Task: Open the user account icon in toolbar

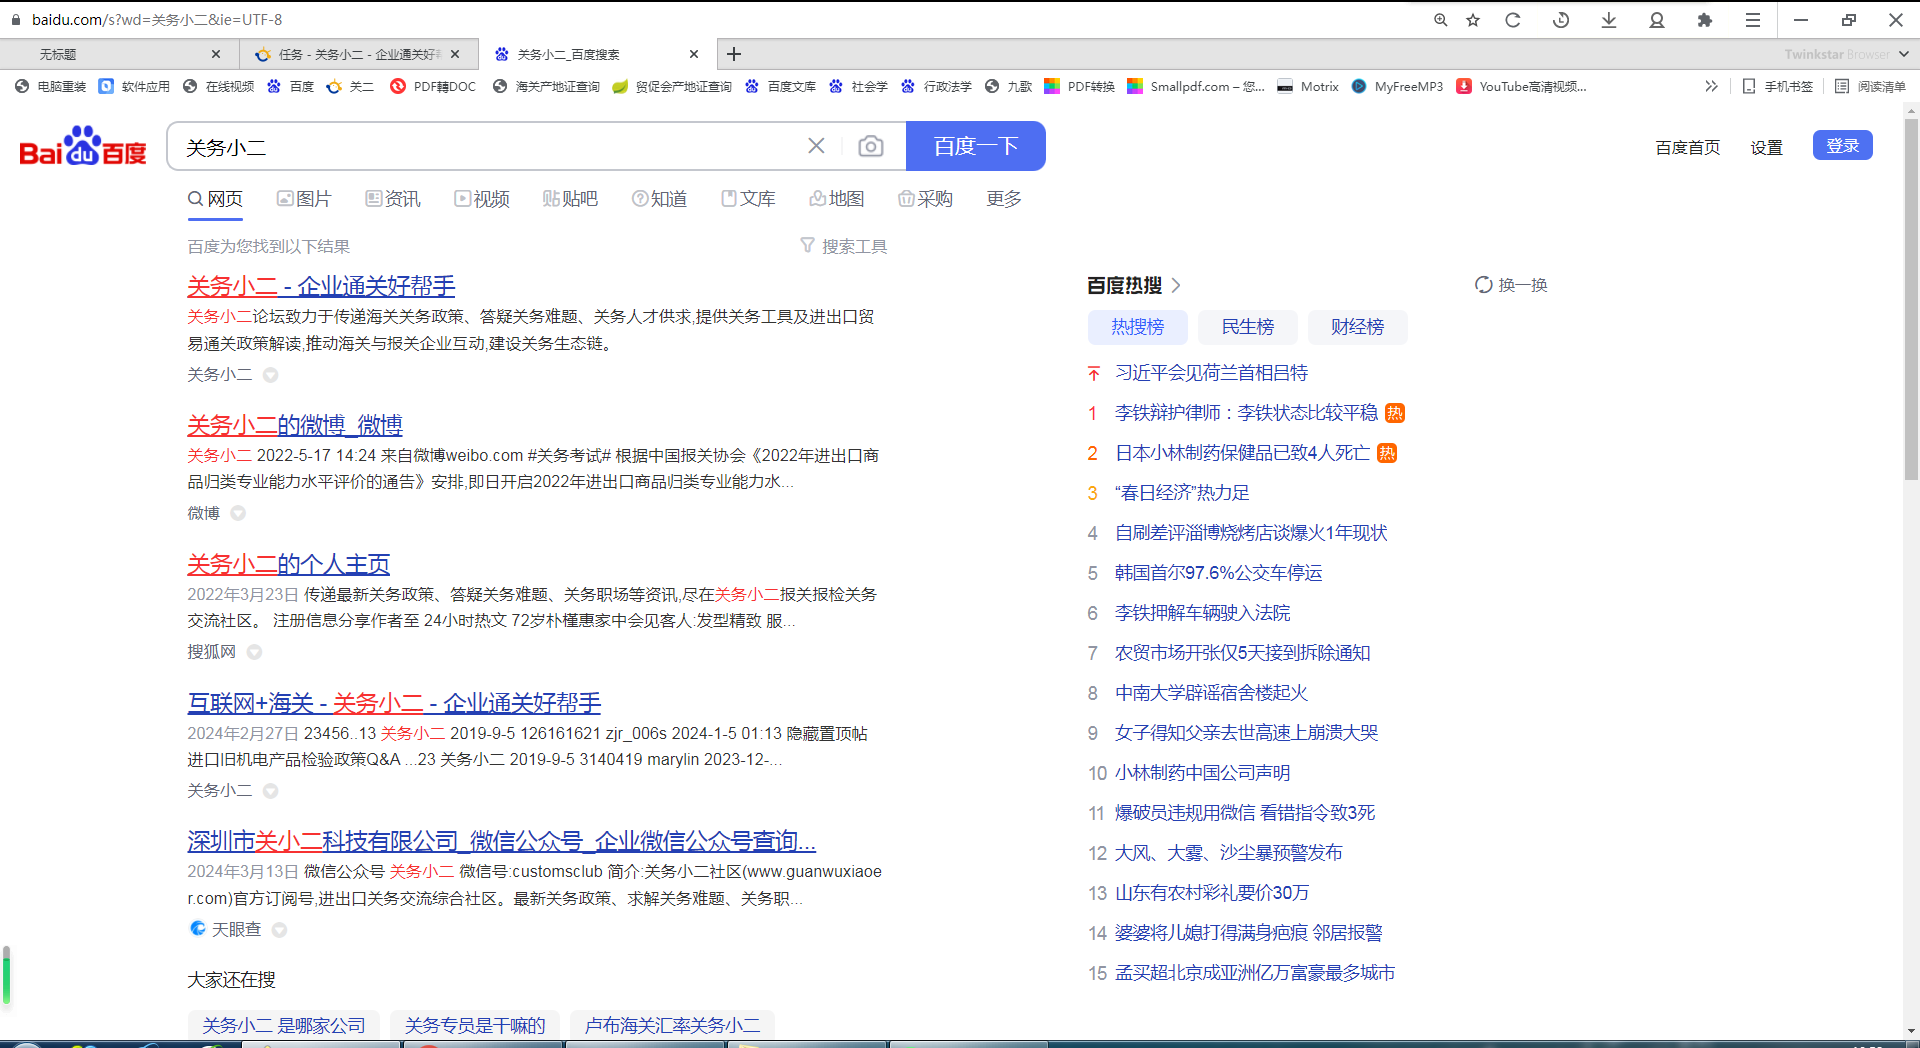Action: point(1657,20)
